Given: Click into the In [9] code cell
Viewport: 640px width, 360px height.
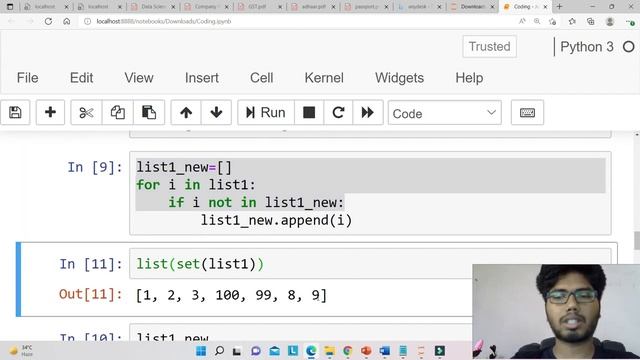Looking at the screenshot, I should coord(370,193).
